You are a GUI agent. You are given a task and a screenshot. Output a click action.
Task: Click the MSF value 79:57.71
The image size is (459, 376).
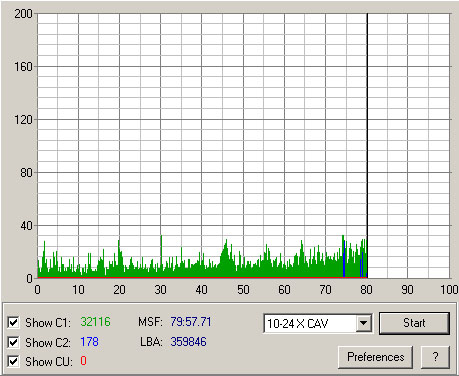191,322
